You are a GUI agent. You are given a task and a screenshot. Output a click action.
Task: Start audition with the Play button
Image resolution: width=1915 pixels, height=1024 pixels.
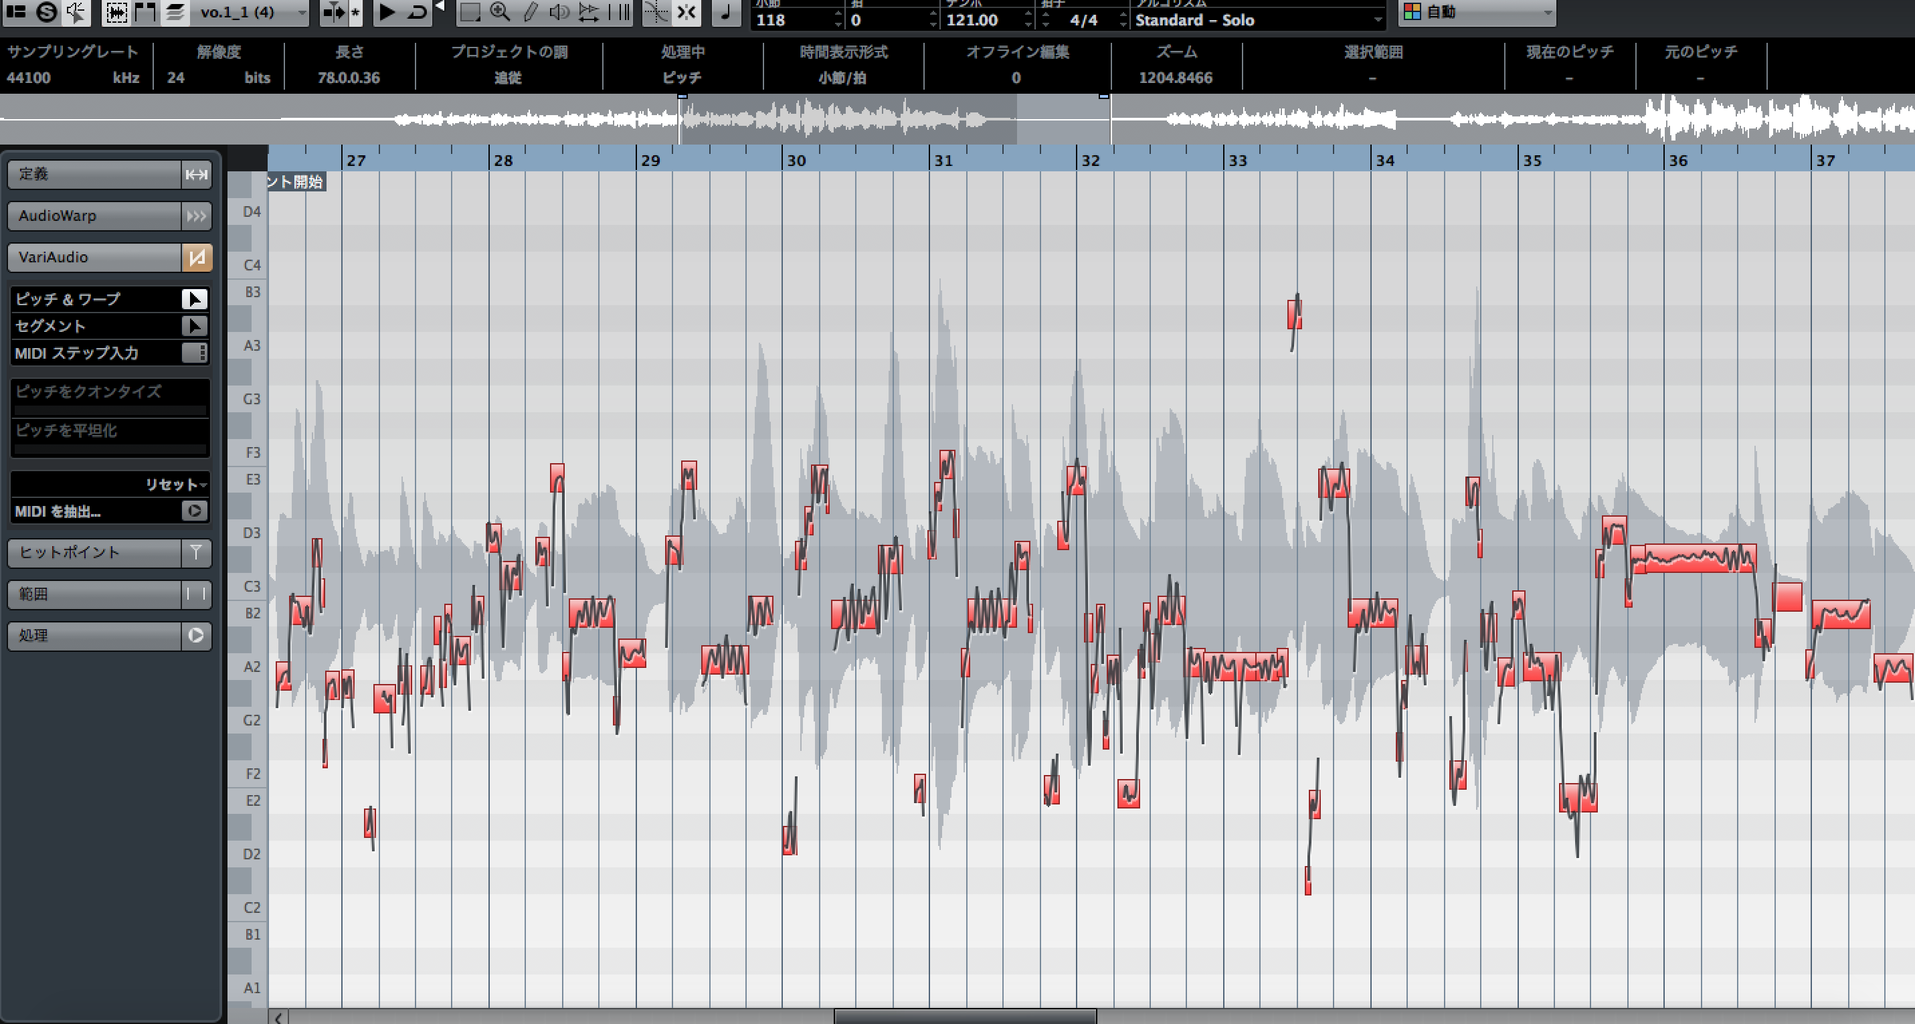tap(386, 12)
